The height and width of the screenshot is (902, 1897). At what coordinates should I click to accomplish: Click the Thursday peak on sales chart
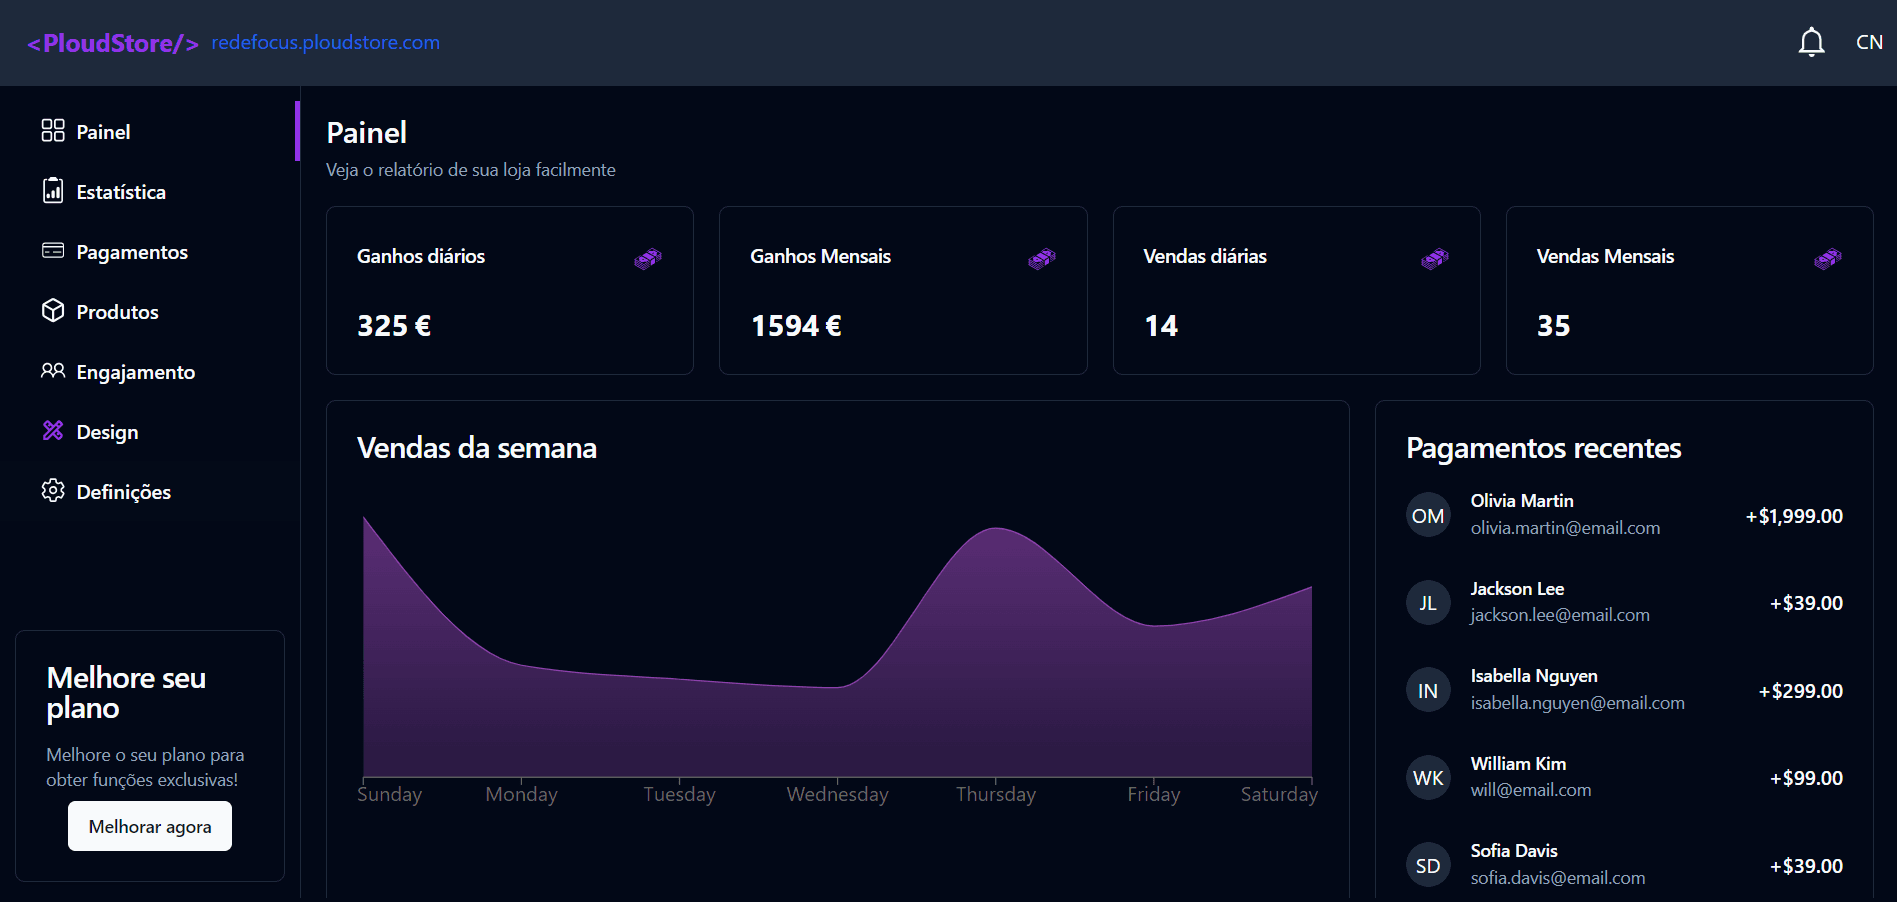click(x=996, y=529)
